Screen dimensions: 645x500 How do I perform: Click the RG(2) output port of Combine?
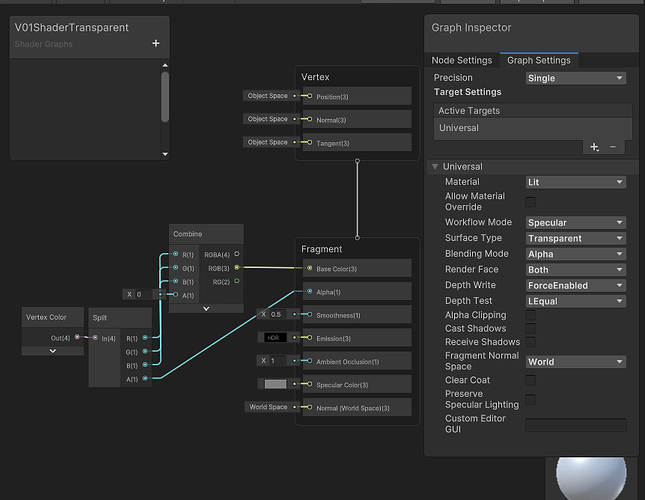tap(237, 281)
